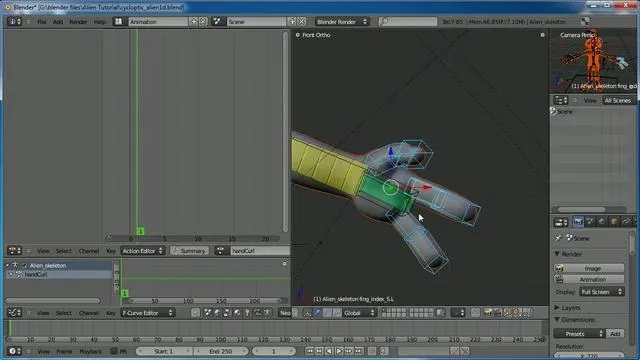
Task: Browse actions icon next to handCurl
Action: tap(221, 251)
